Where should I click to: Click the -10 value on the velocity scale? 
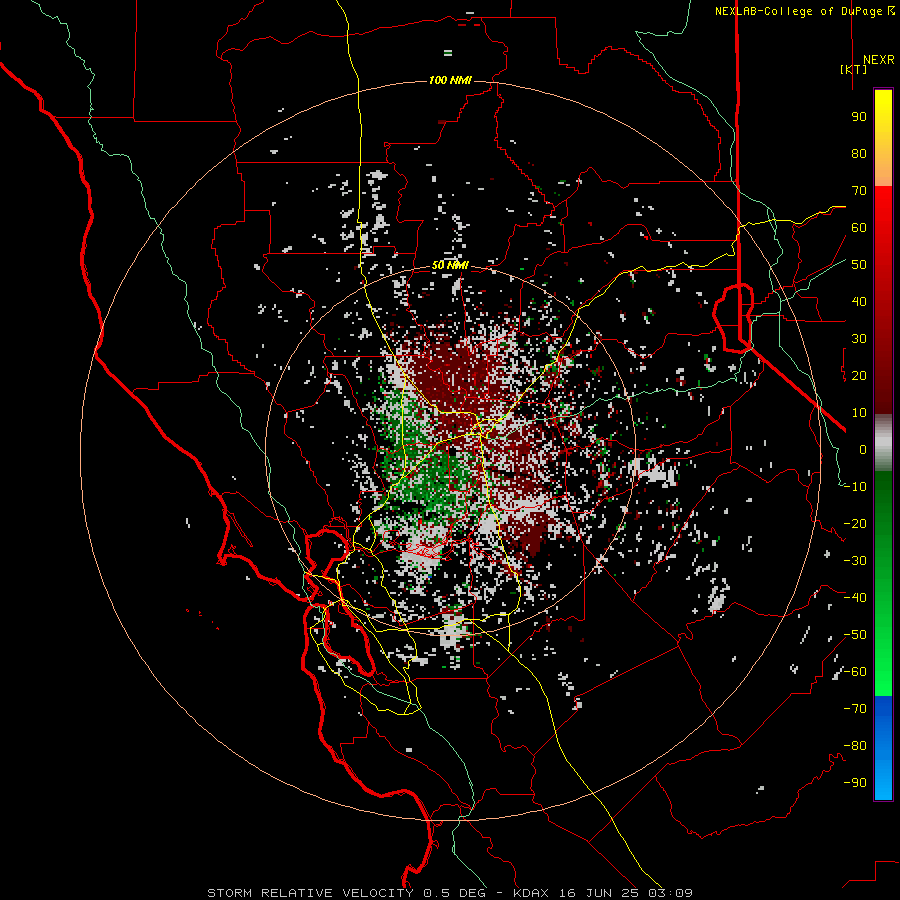click(855, 487)
